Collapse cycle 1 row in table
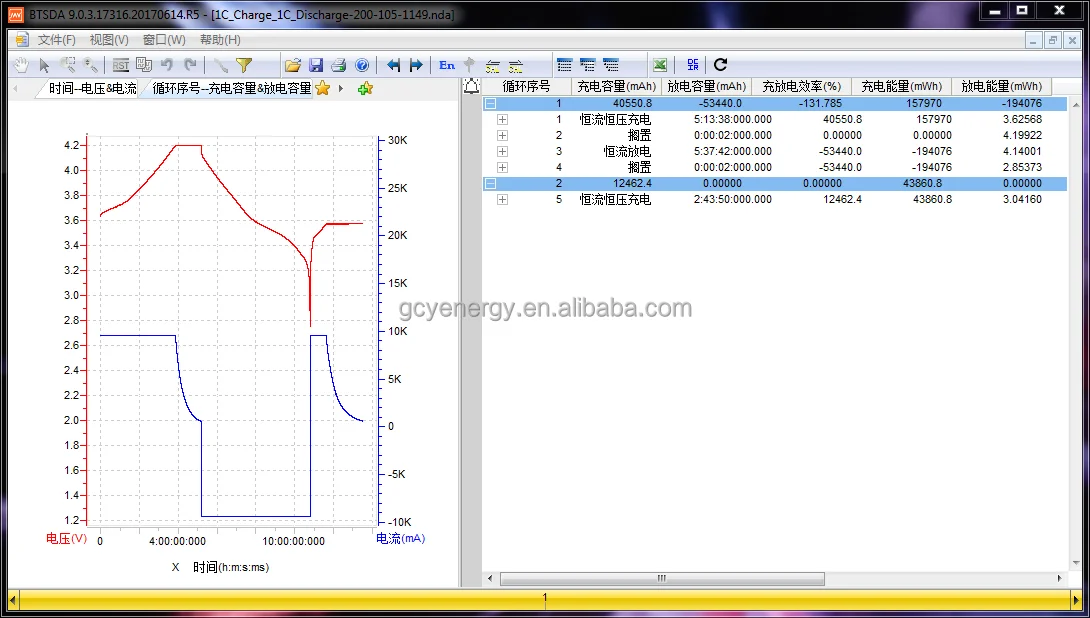This screenshot has width=1090, height=618. tap(490, 103)
